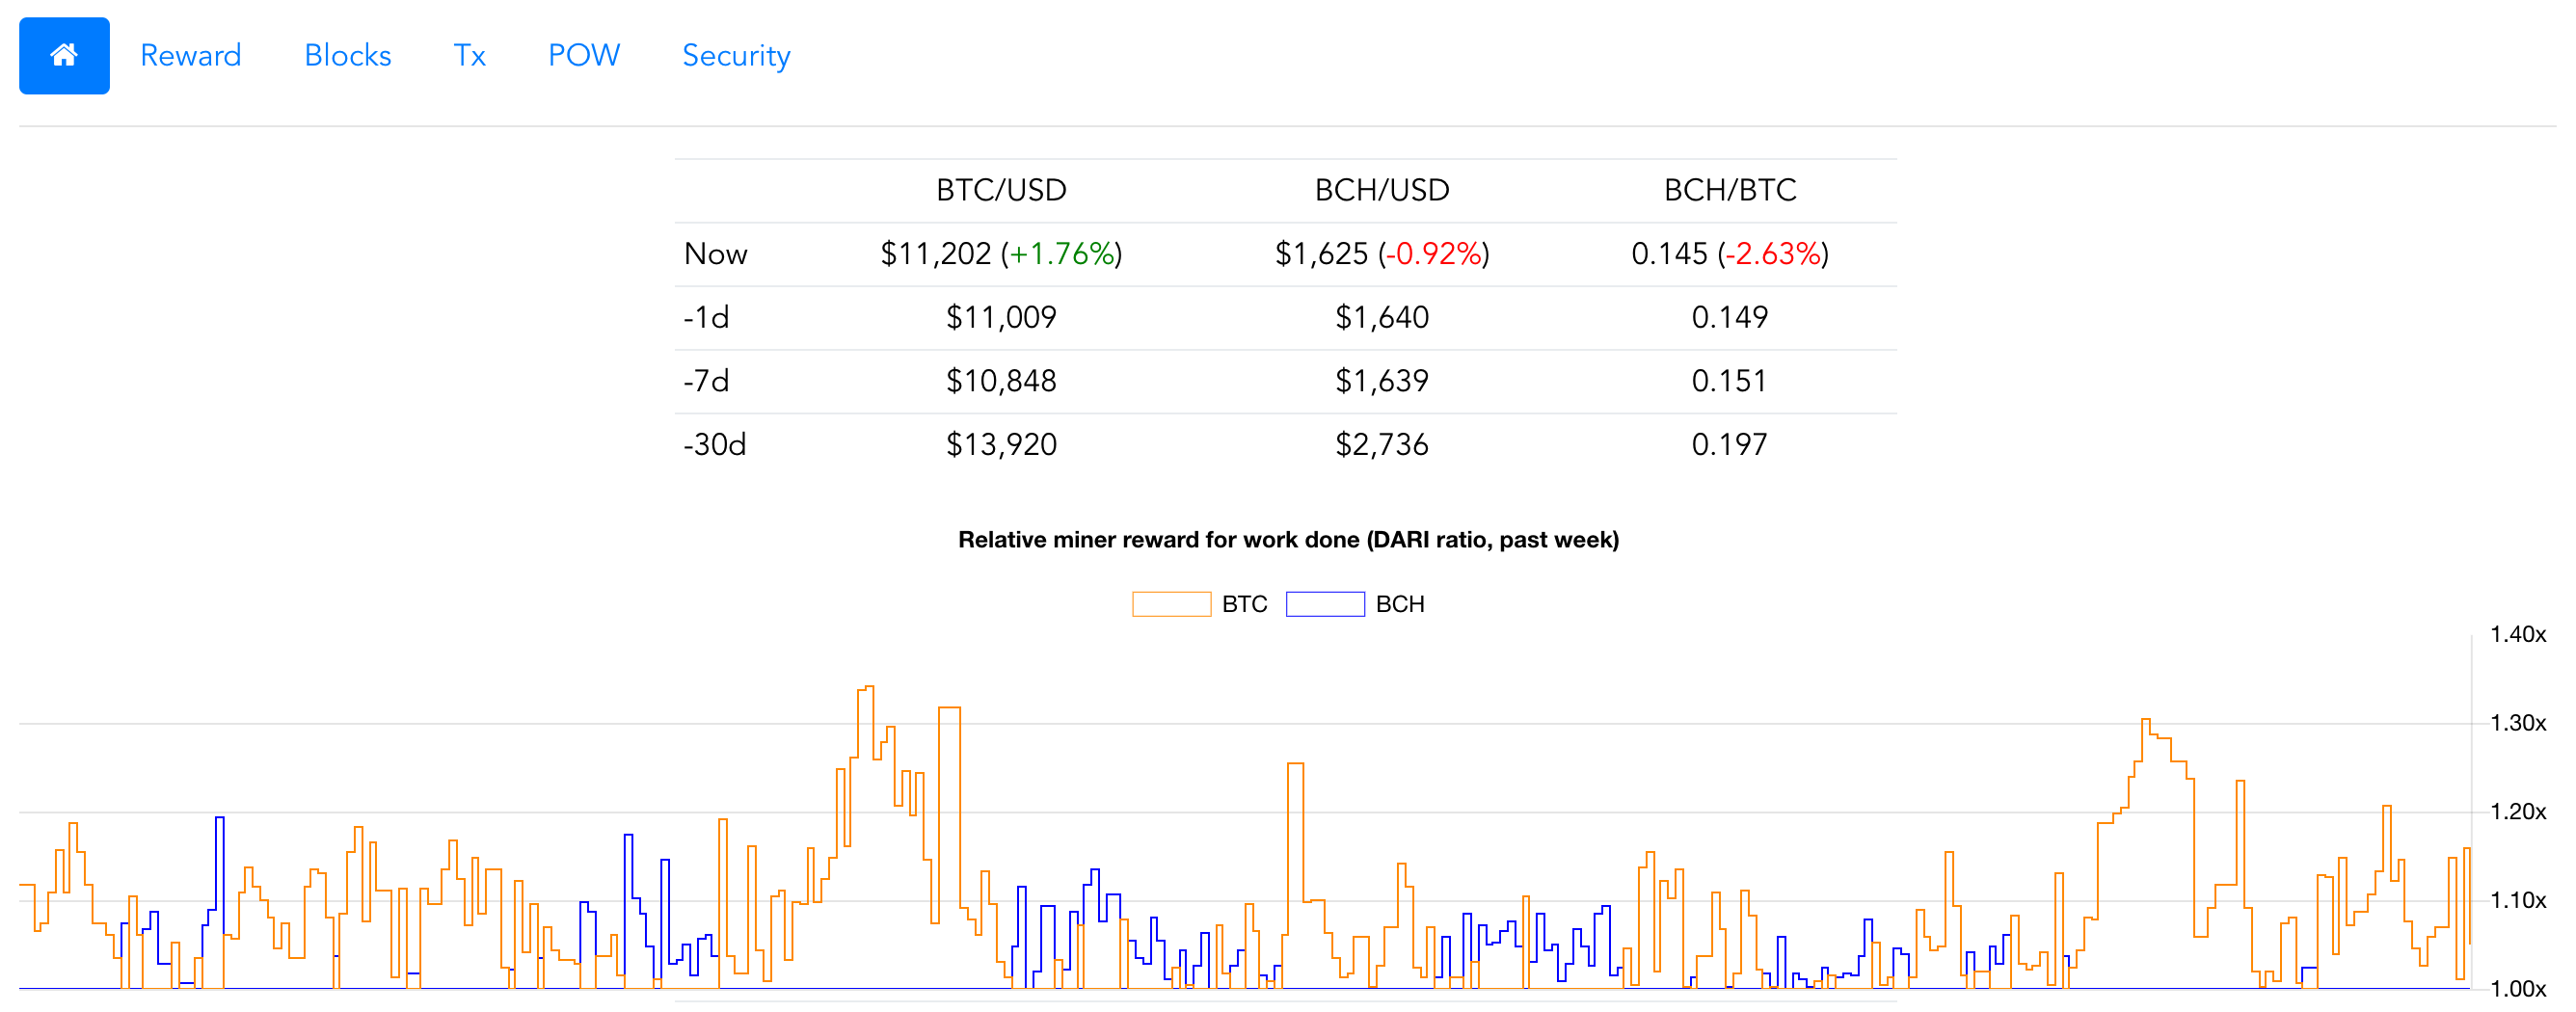Open the POW page

584,55
